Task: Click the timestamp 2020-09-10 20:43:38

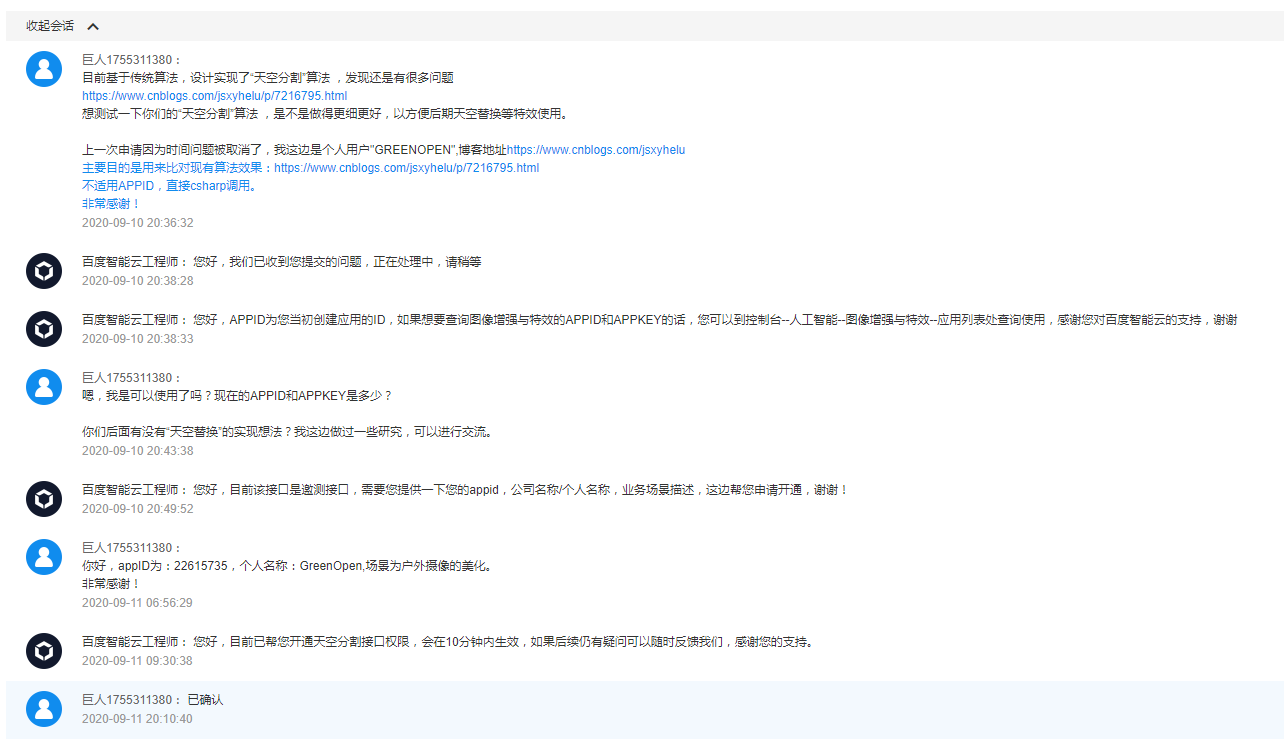Action: coord(138,451)
